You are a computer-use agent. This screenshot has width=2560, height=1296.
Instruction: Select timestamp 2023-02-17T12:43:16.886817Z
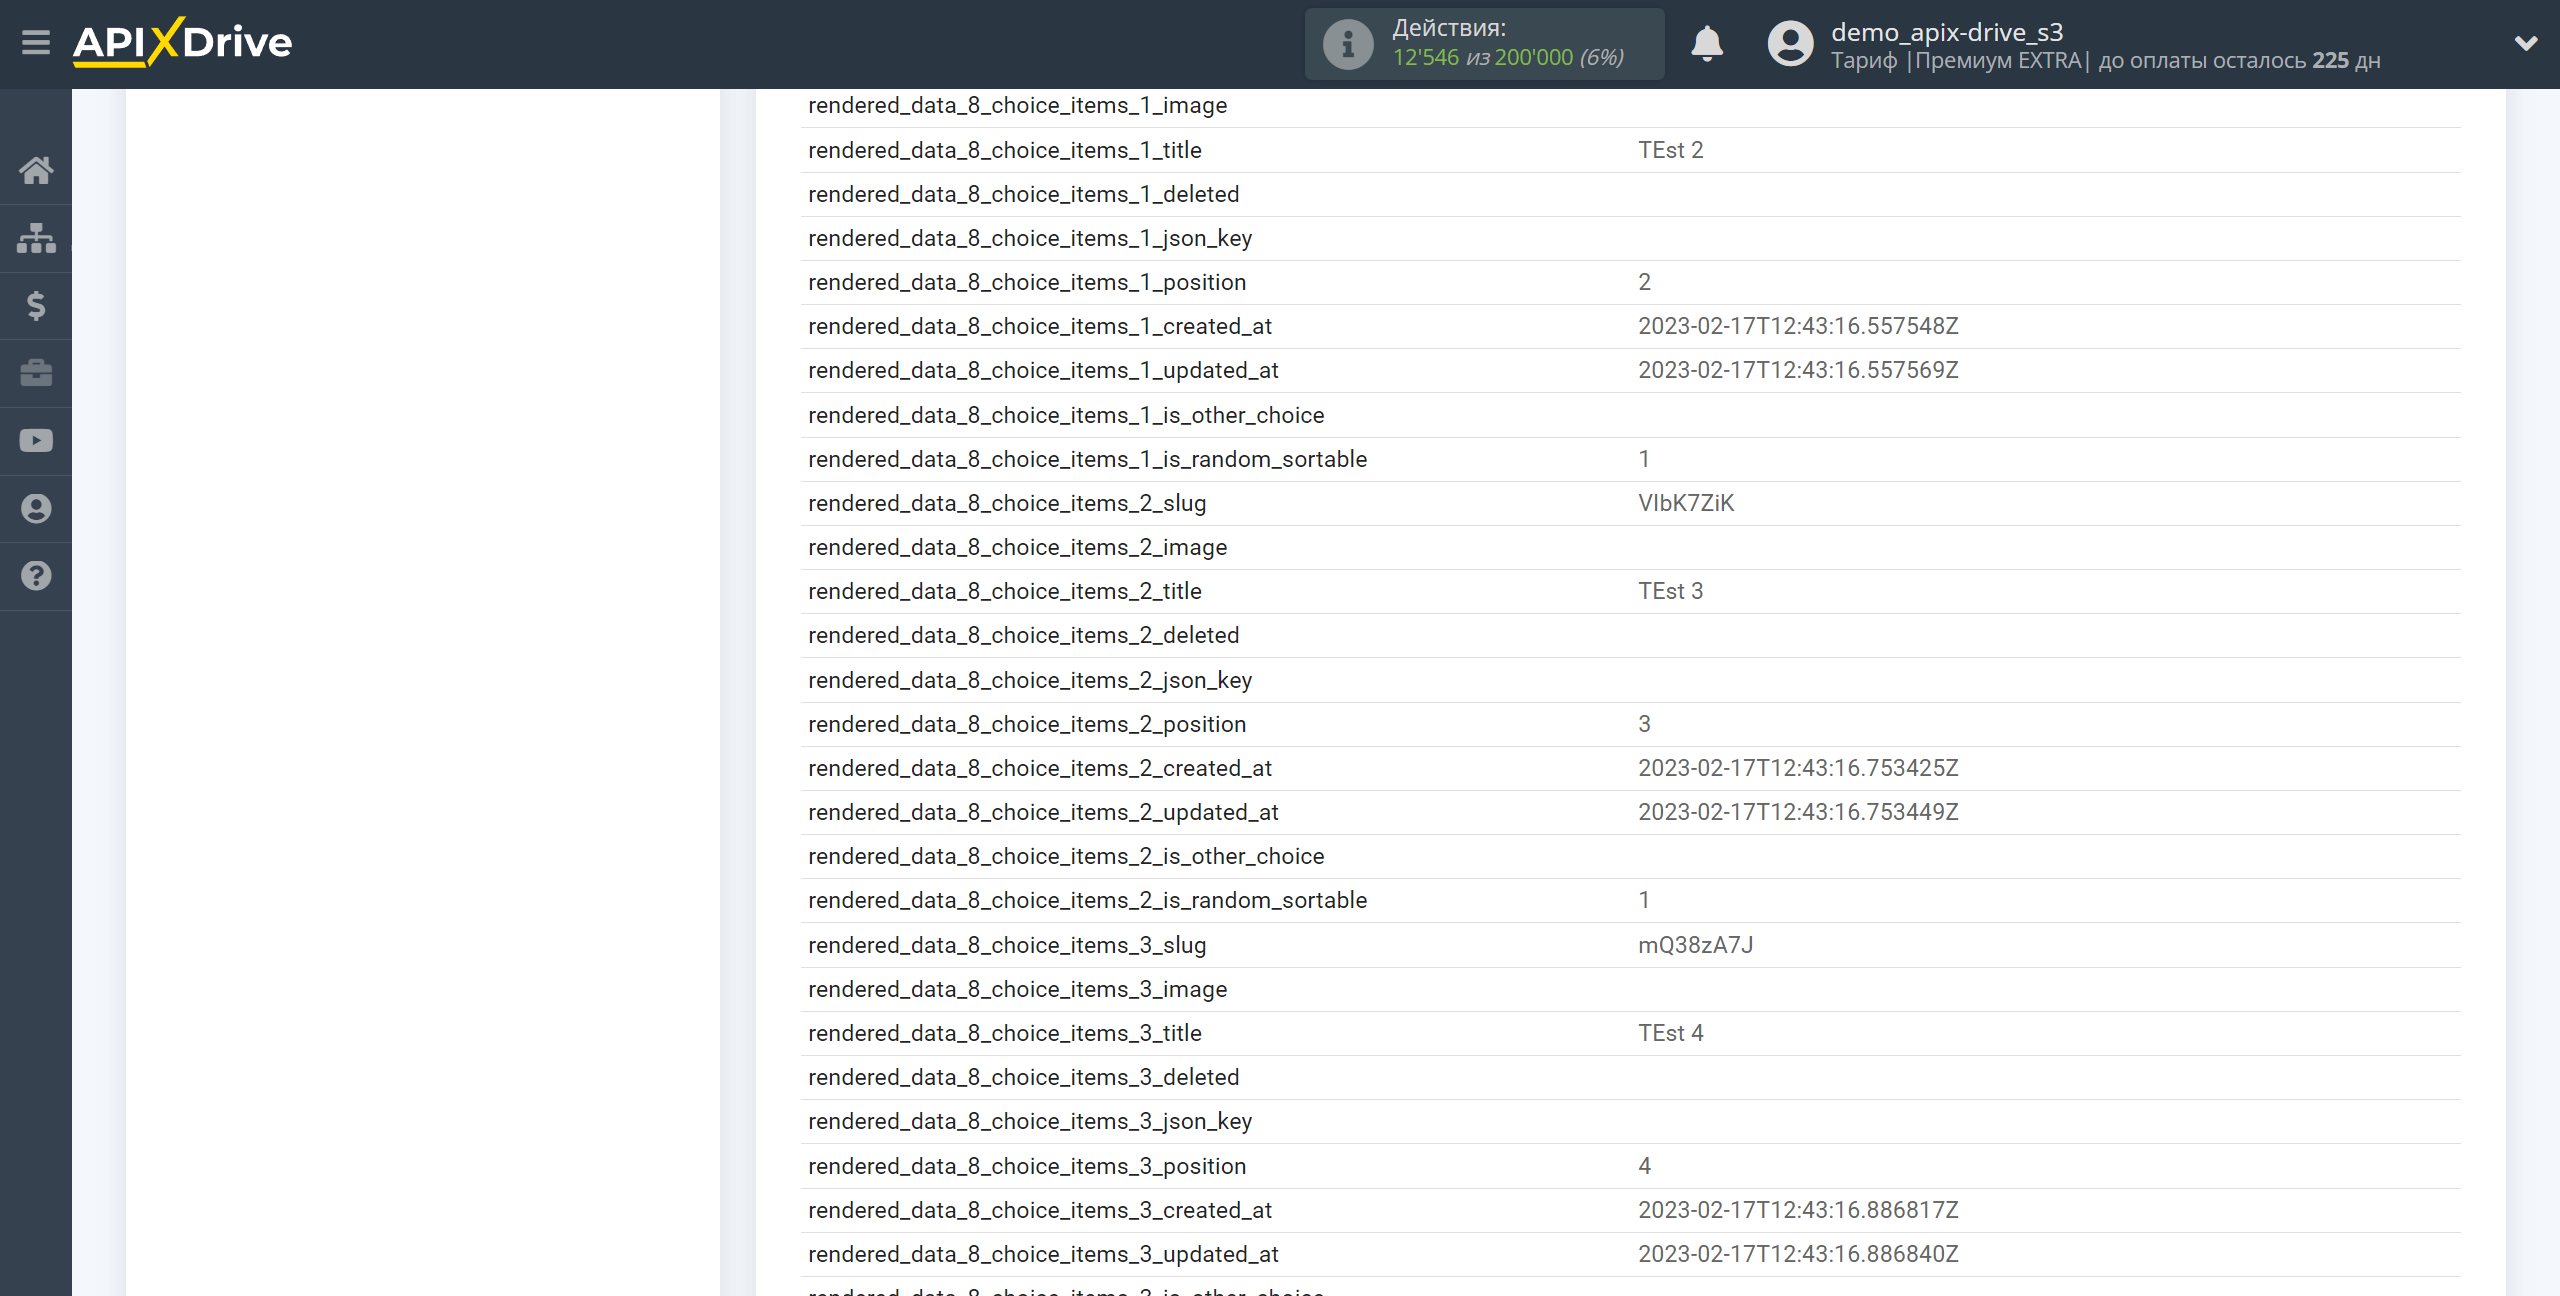[1798, 1210]
